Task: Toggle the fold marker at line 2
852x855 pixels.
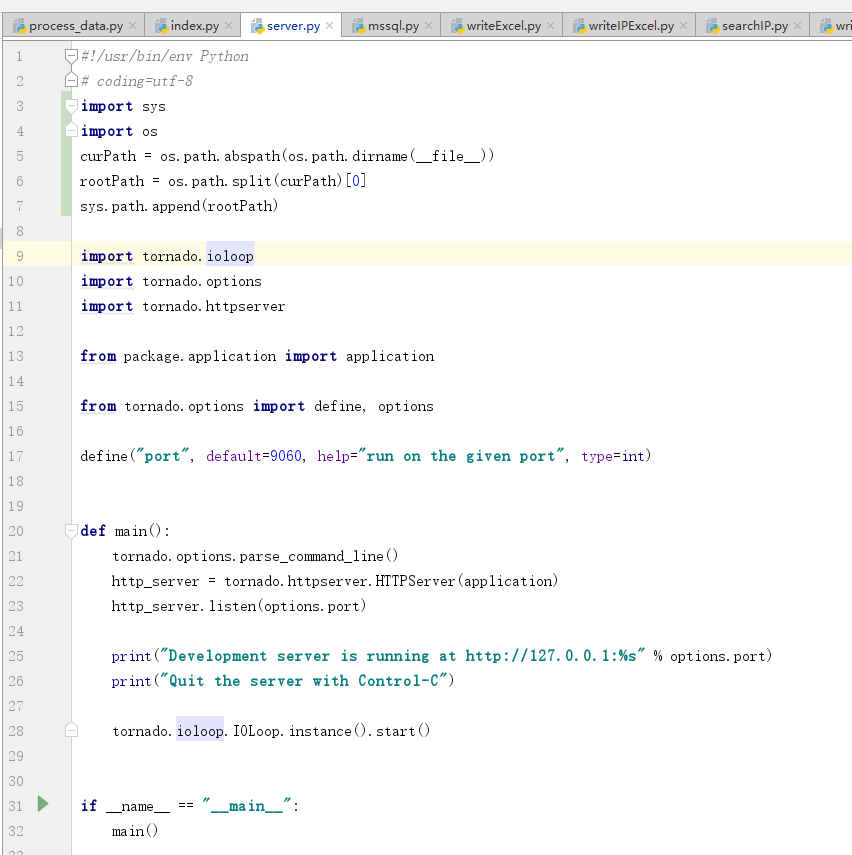Action: pyautogui.click(x=71, y=81)
